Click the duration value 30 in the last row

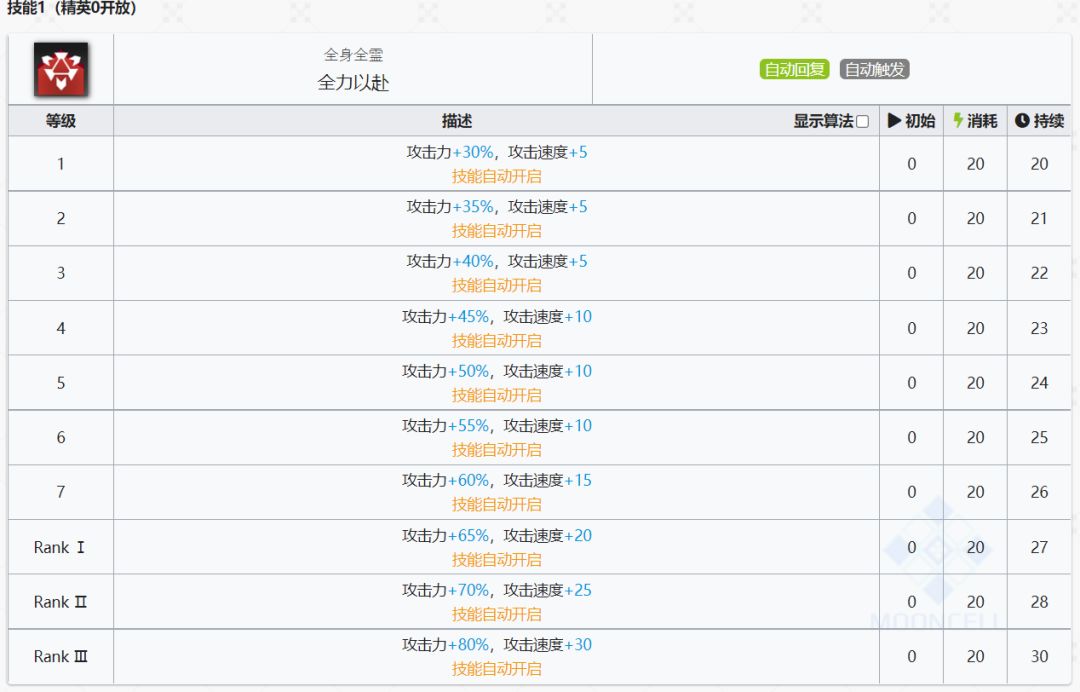(x=1039, y=657)
